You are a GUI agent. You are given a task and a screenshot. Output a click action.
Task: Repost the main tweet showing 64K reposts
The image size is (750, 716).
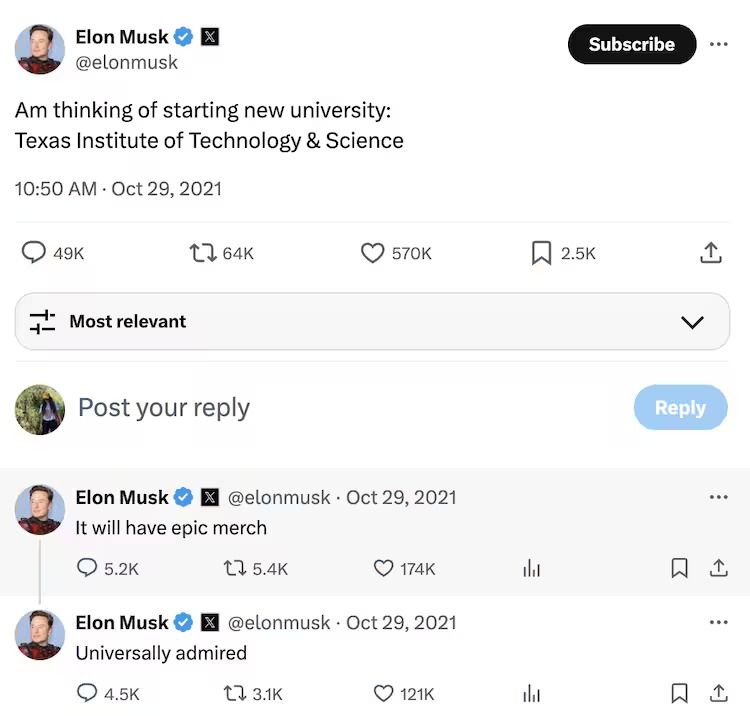[203, 253]
